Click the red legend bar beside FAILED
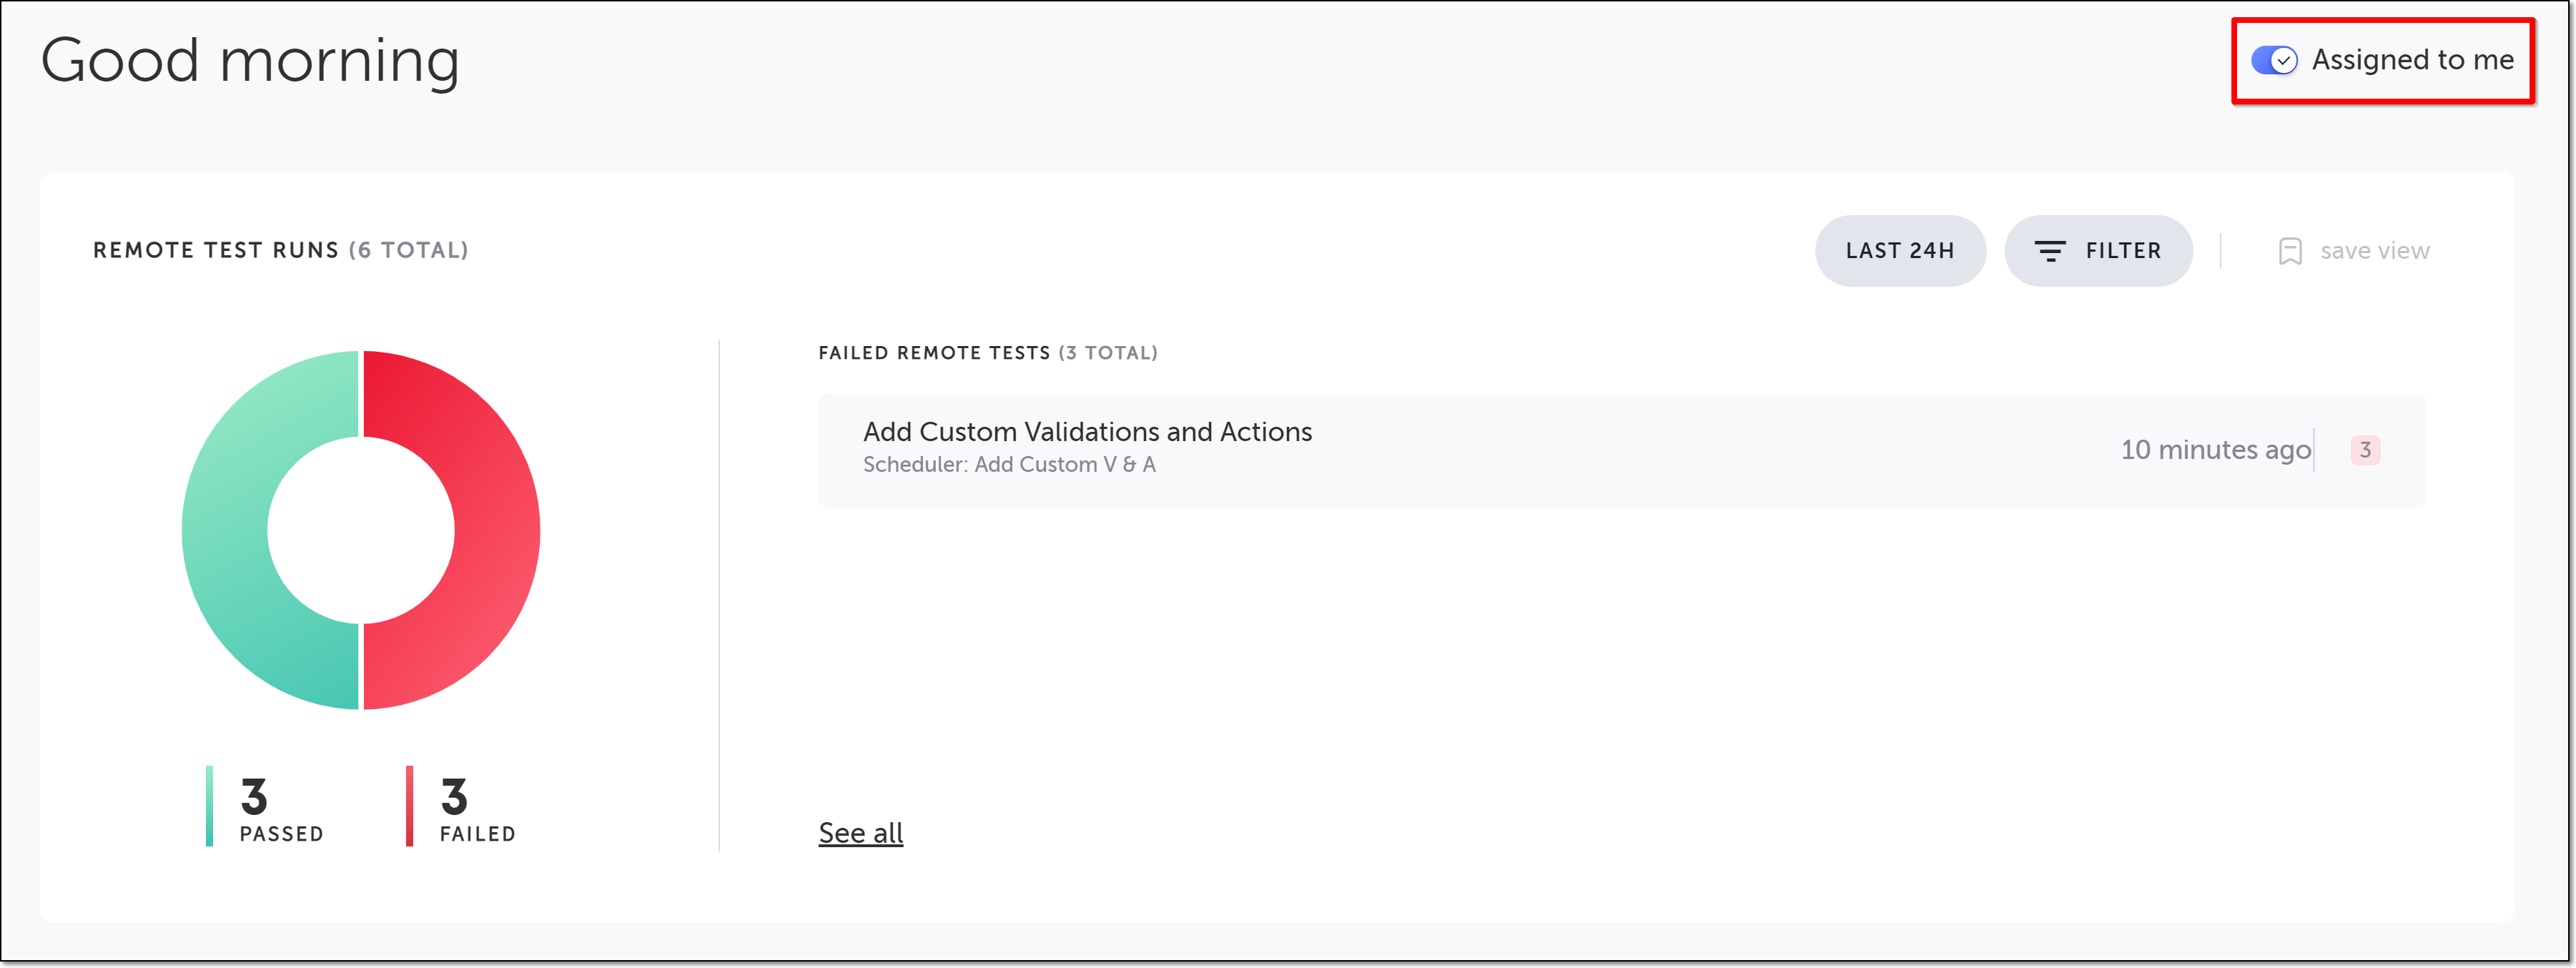 tap(409, 806)
